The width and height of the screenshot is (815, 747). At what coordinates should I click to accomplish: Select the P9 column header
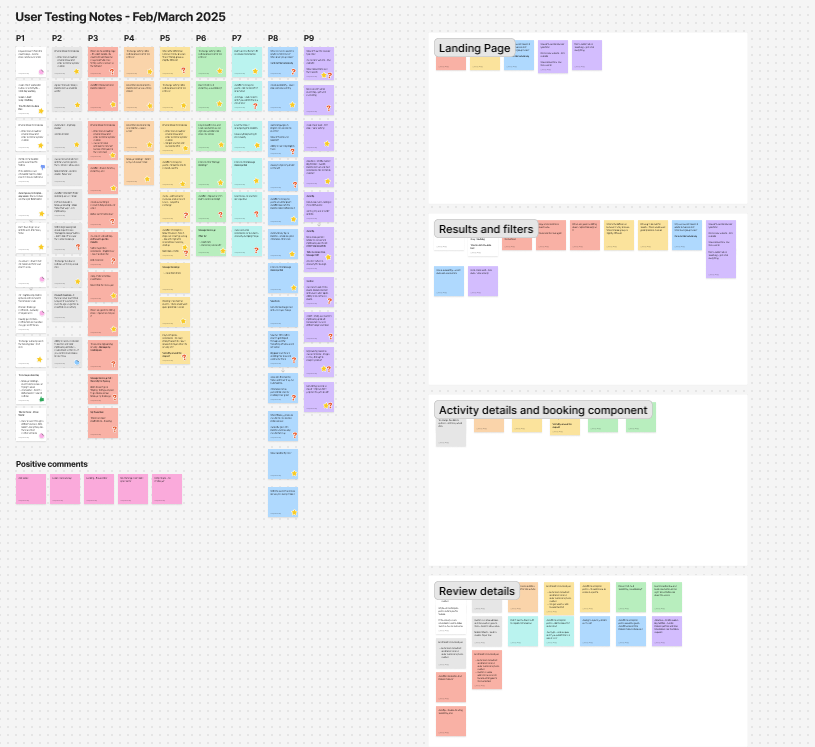tap(309, 38)
